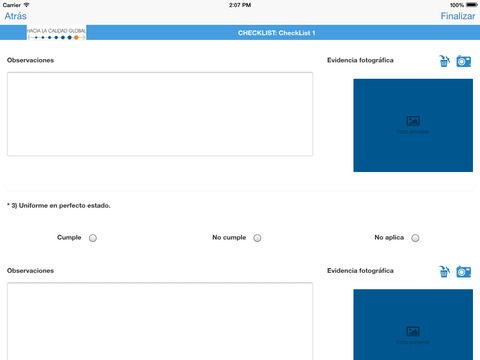Focus the lower Observaciones text box
The width and height of the screenshot is (480, 360).
tap(160, 321)
